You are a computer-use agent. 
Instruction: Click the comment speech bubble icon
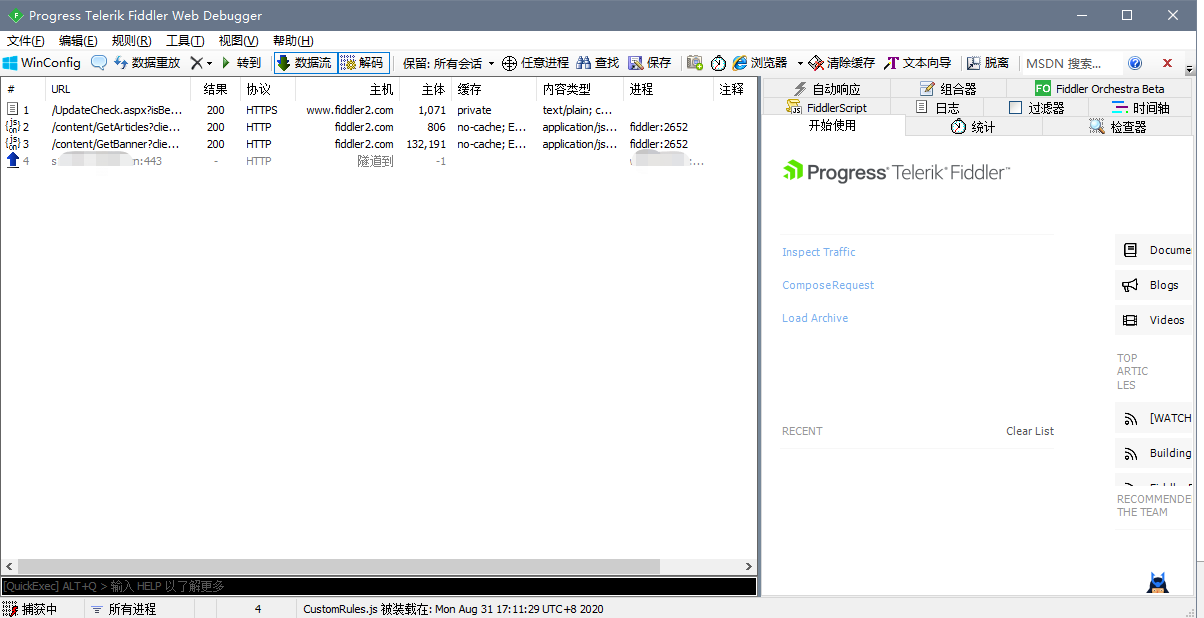pyautogui.click(x=99, y=63)
